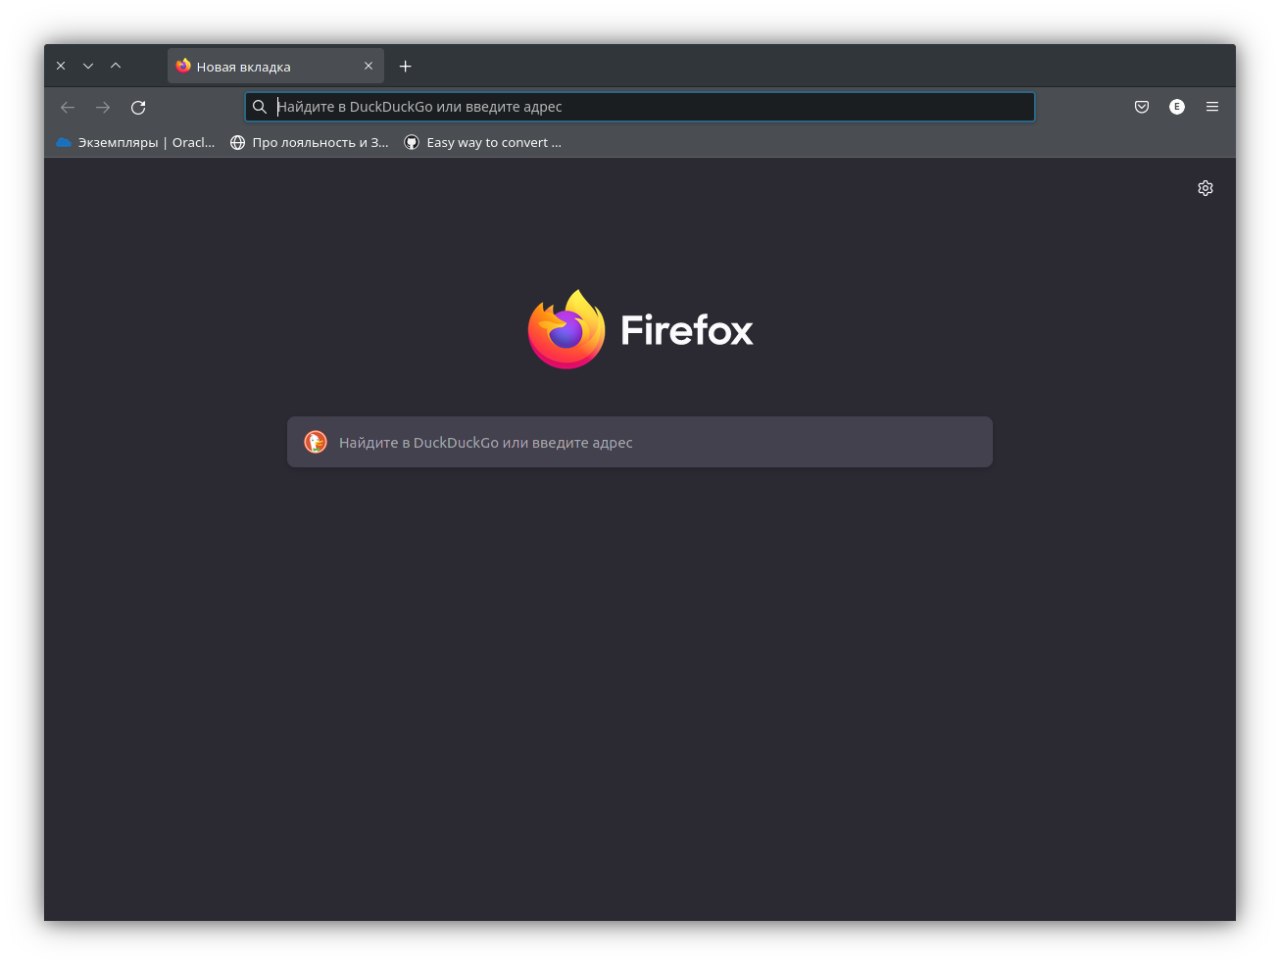Select the Новая вкладка tab

275,66
